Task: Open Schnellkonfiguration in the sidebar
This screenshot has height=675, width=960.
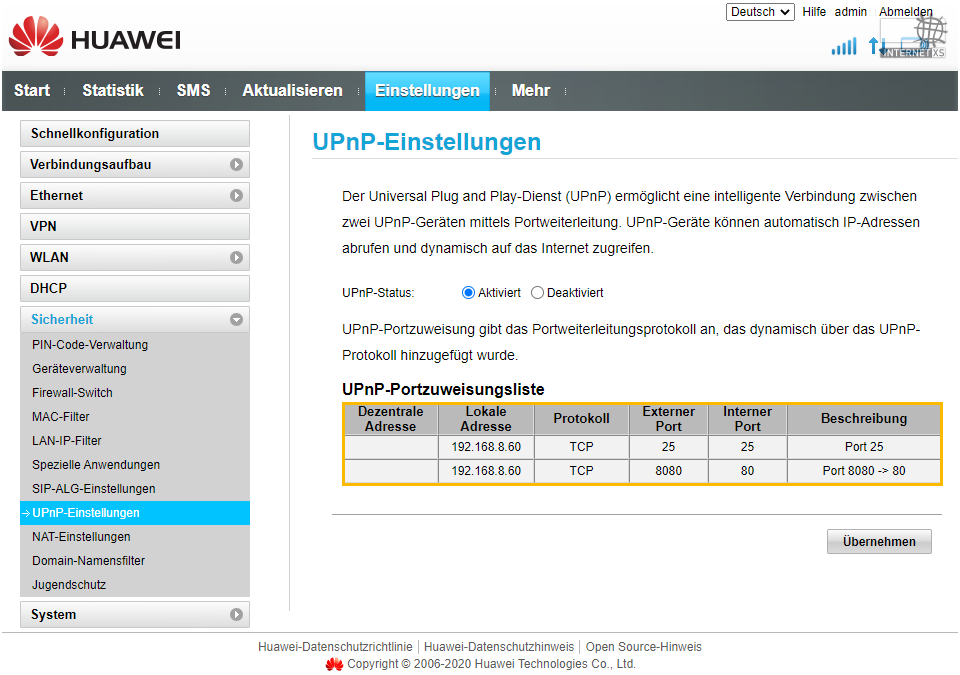Action: (135, 134)
